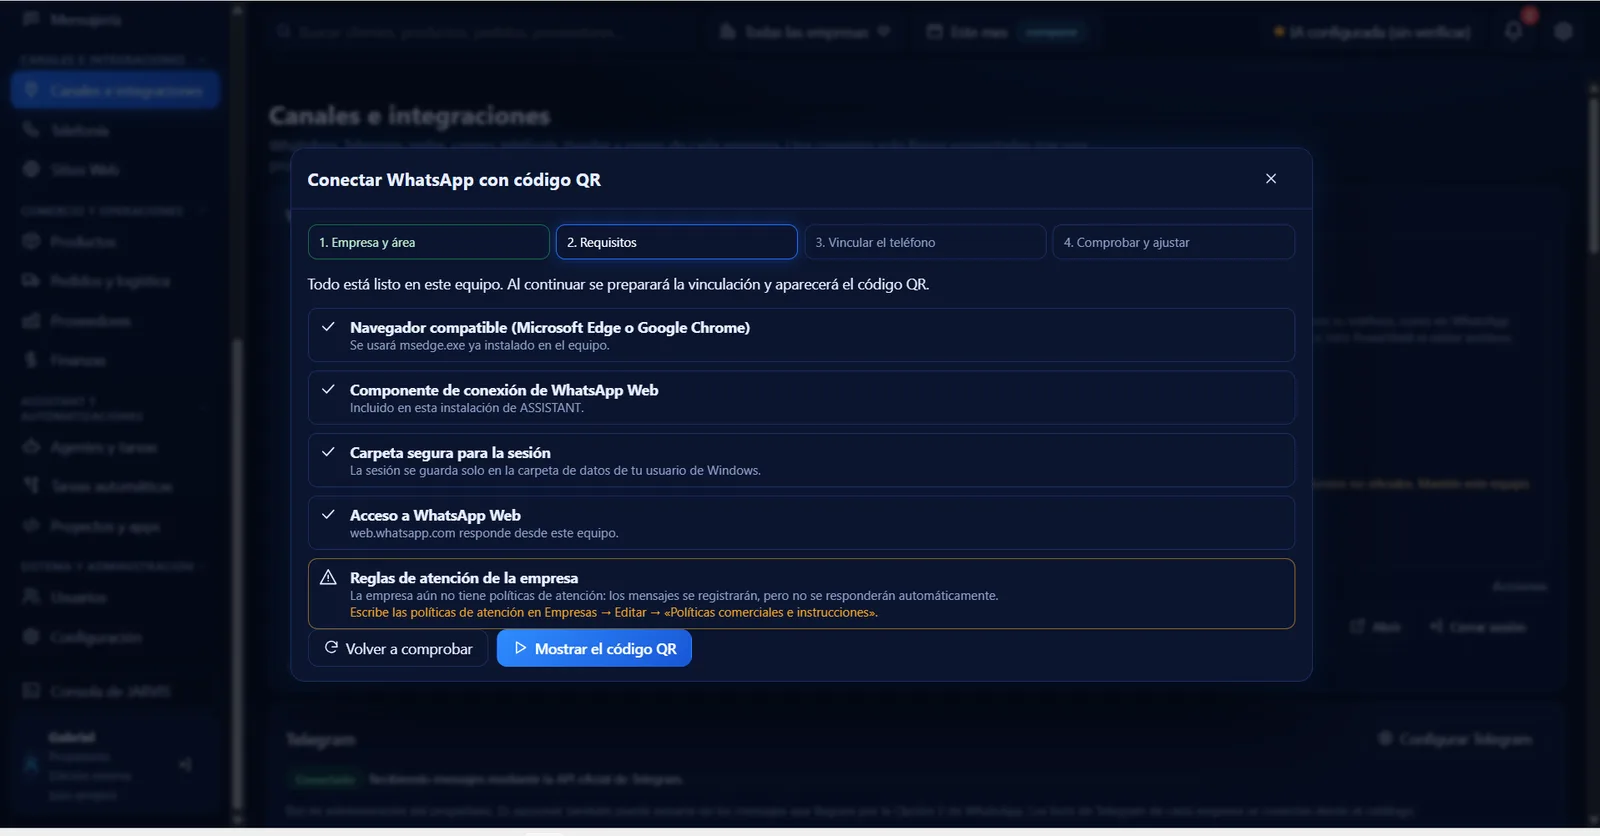Open the settings gear in the top bar

pos(1564,31)
